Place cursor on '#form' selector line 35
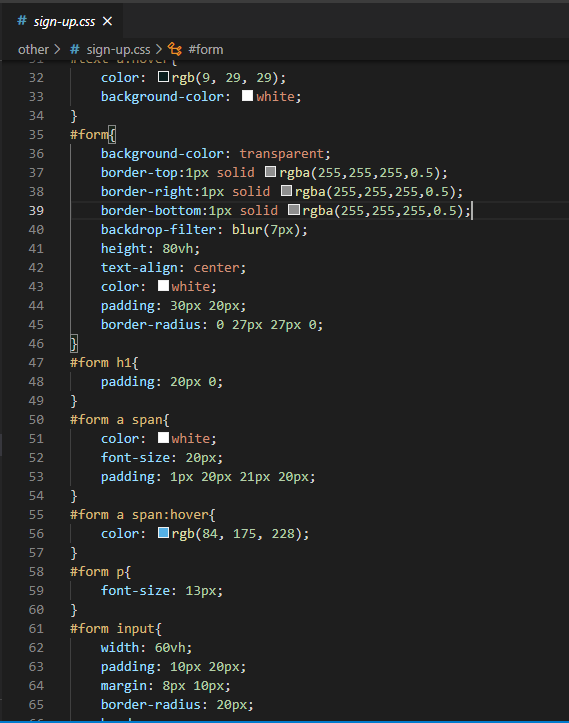The width and height of the screenshot is (569, 723). [89, 135]
